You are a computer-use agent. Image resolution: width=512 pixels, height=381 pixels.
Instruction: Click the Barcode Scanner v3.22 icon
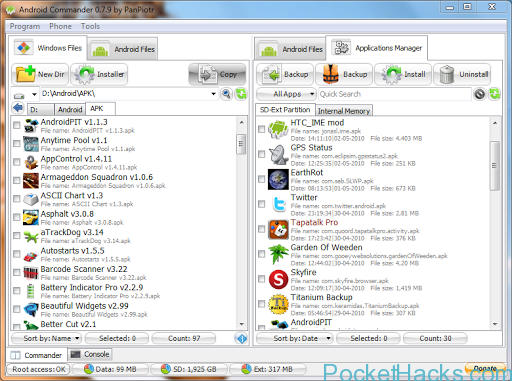coord(31,273)
